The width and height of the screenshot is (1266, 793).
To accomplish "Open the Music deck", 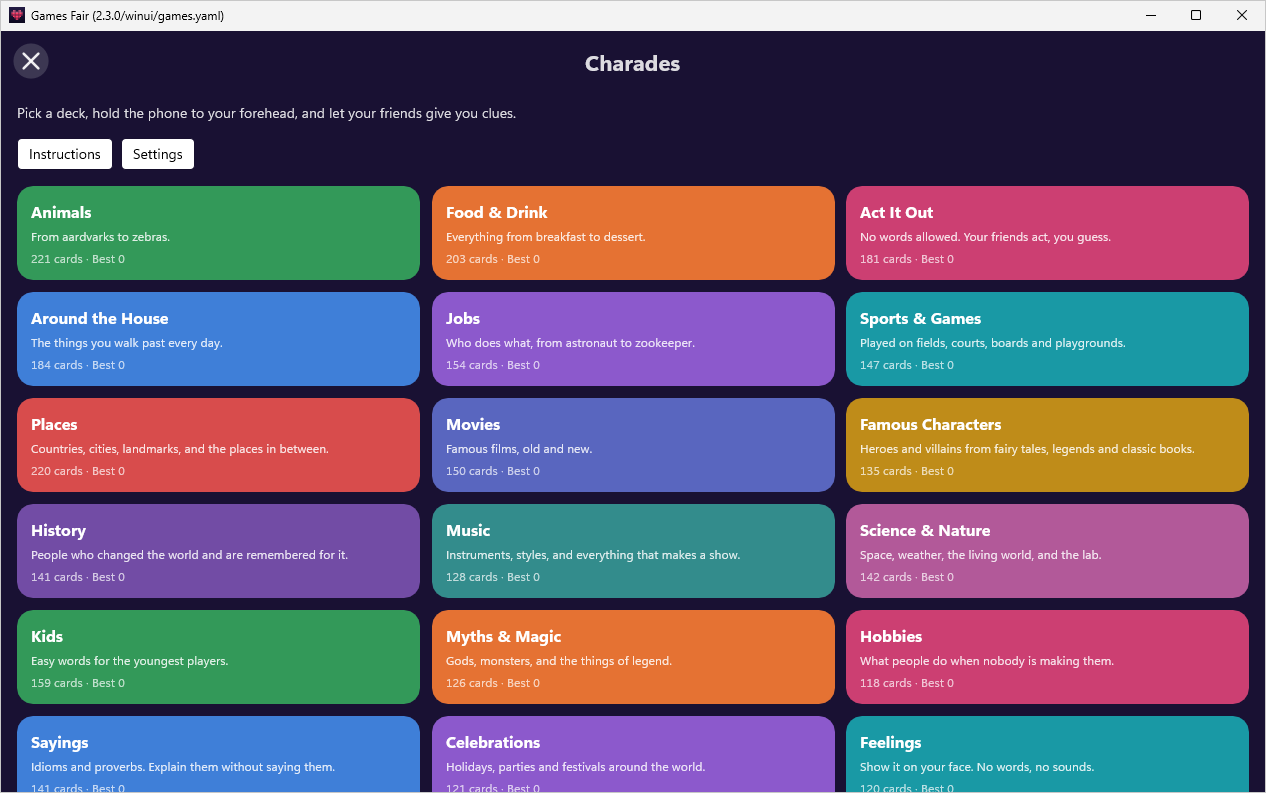I will 633,551.
